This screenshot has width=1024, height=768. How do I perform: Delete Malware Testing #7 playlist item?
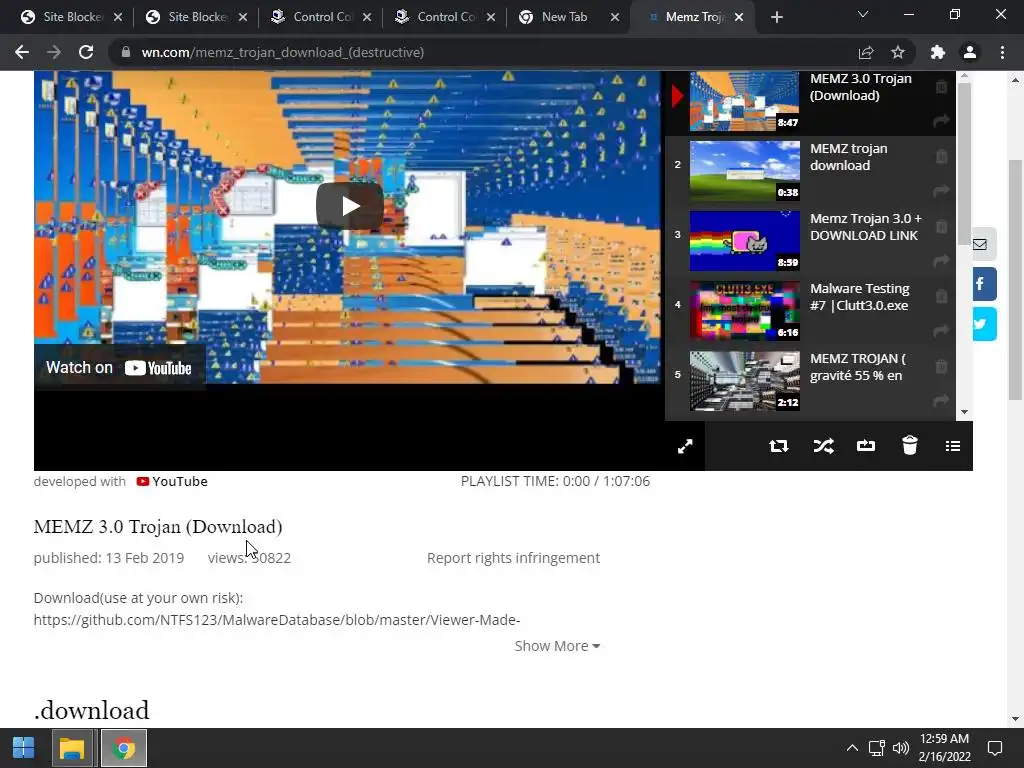(941, 296)
